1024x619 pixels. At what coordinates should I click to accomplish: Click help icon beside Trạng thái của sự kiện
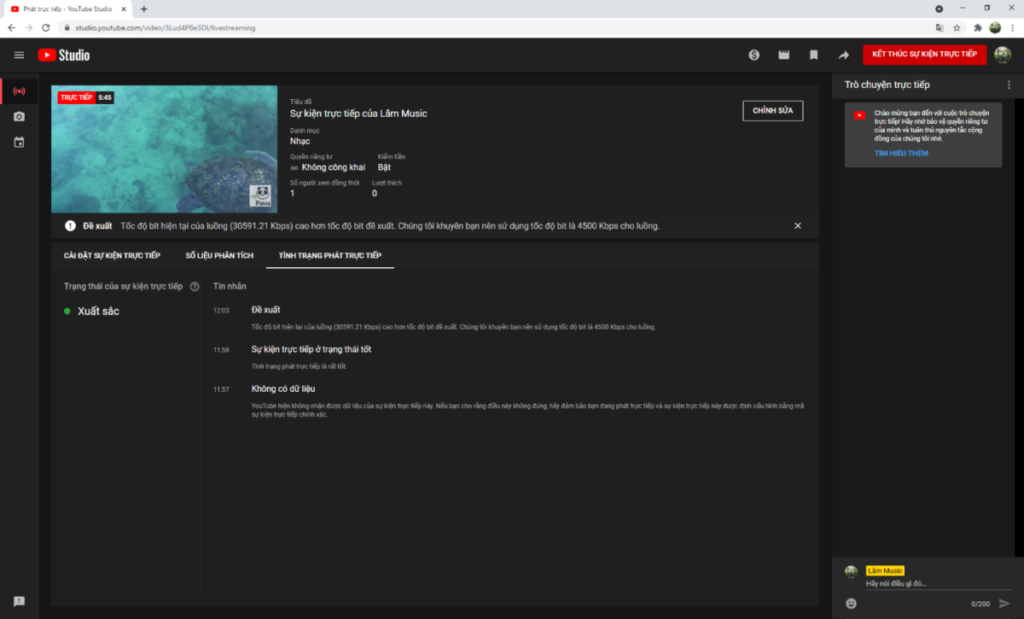(x=194, y=287)
